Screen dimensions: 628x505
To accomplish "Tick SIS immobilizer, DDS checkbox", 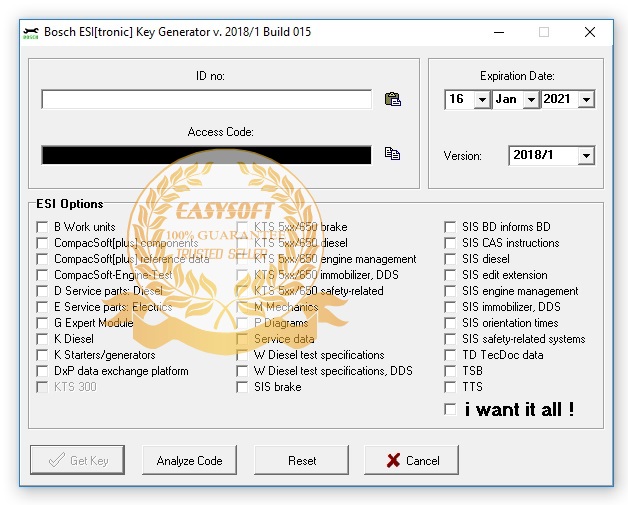I will tap(450, 307).
